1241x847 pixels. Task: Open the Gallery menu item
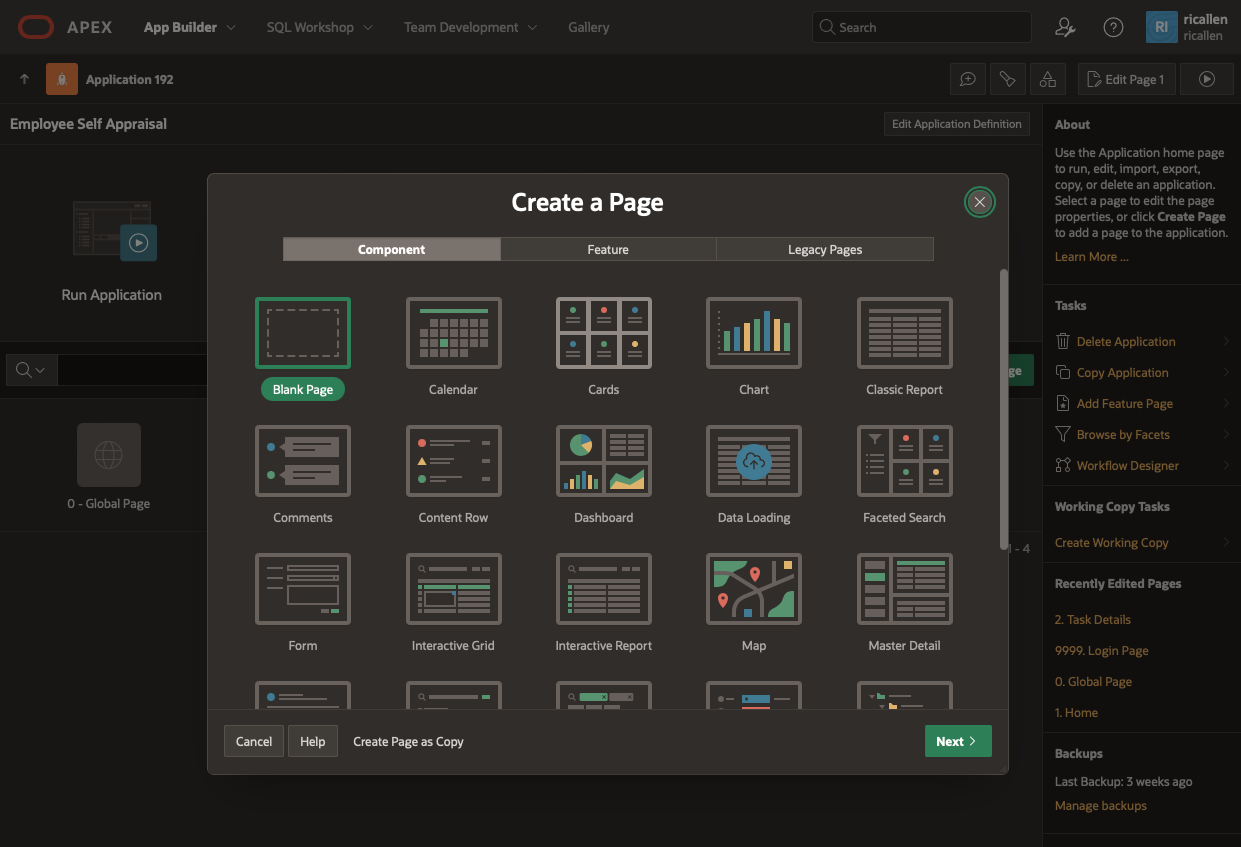(x=589, y=27)
